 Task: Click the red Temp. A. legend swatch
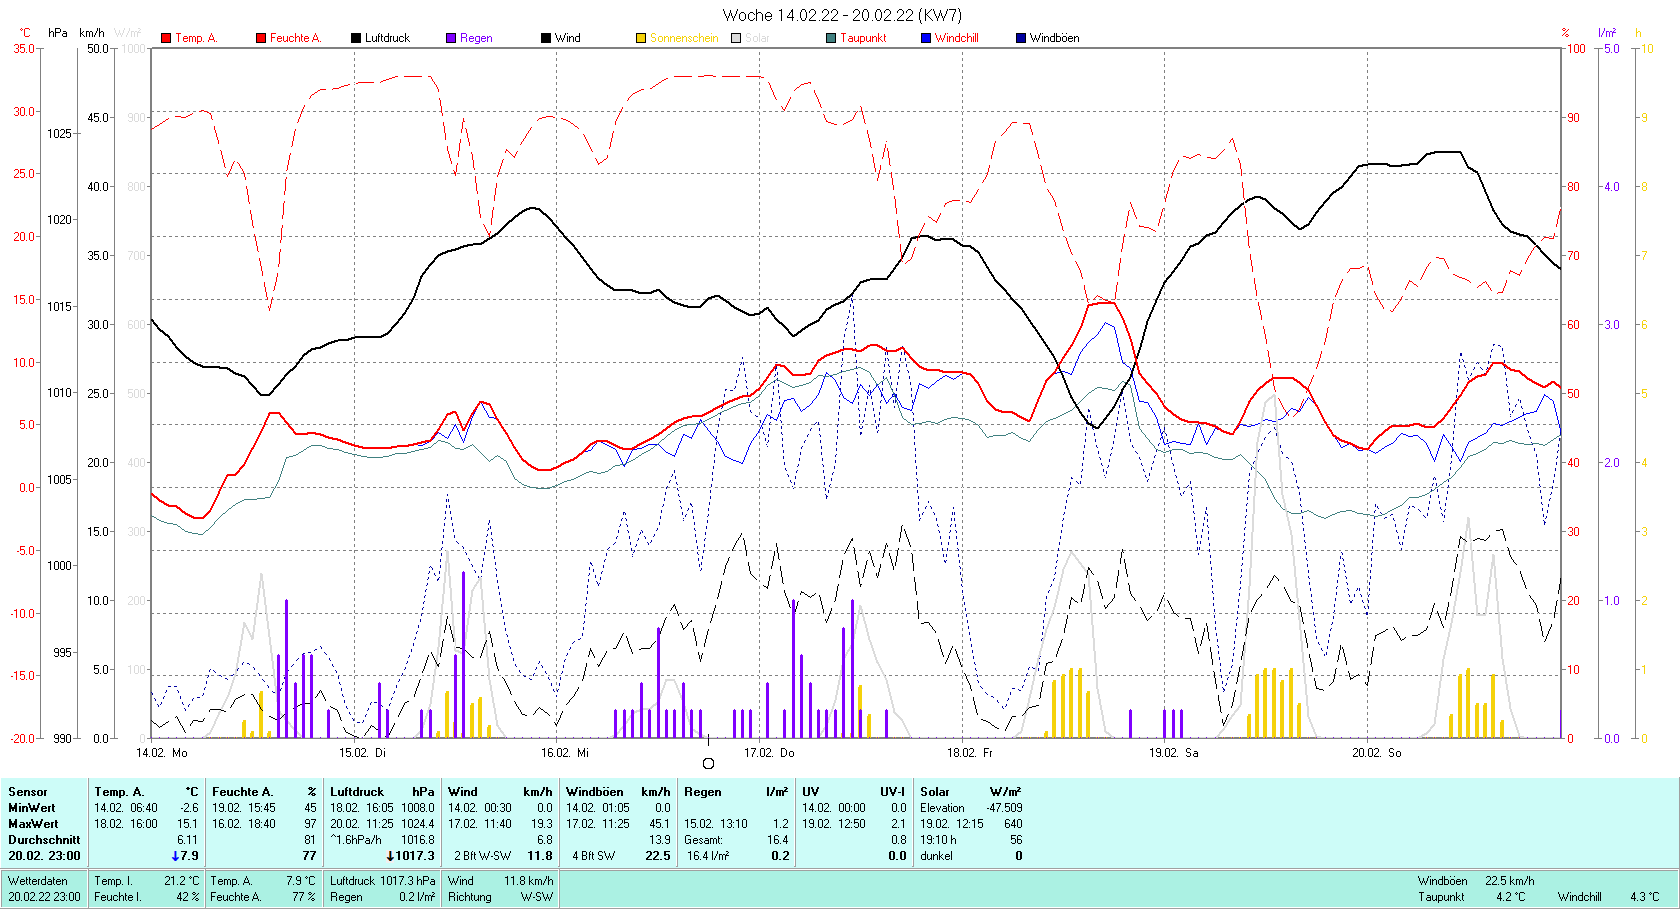pos(166,38)
